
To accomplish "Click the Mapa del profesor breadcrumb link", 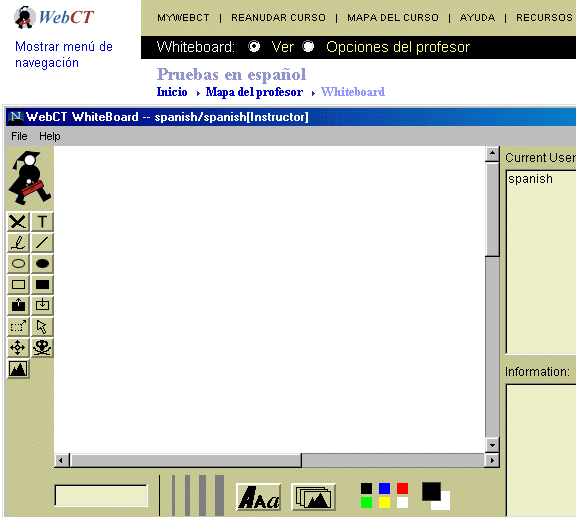I will pos(254,92).
